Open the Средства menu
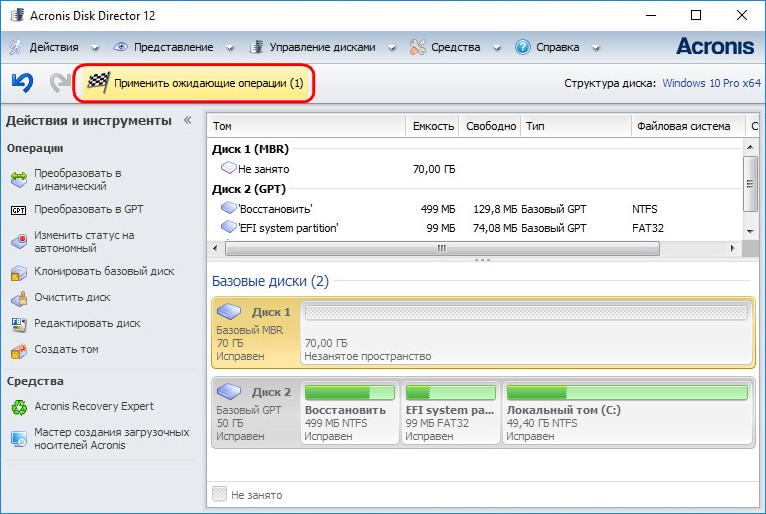Image resolution: width=766 pixels, height=514 pixels. pyautogui.click(x=455, y=47)
